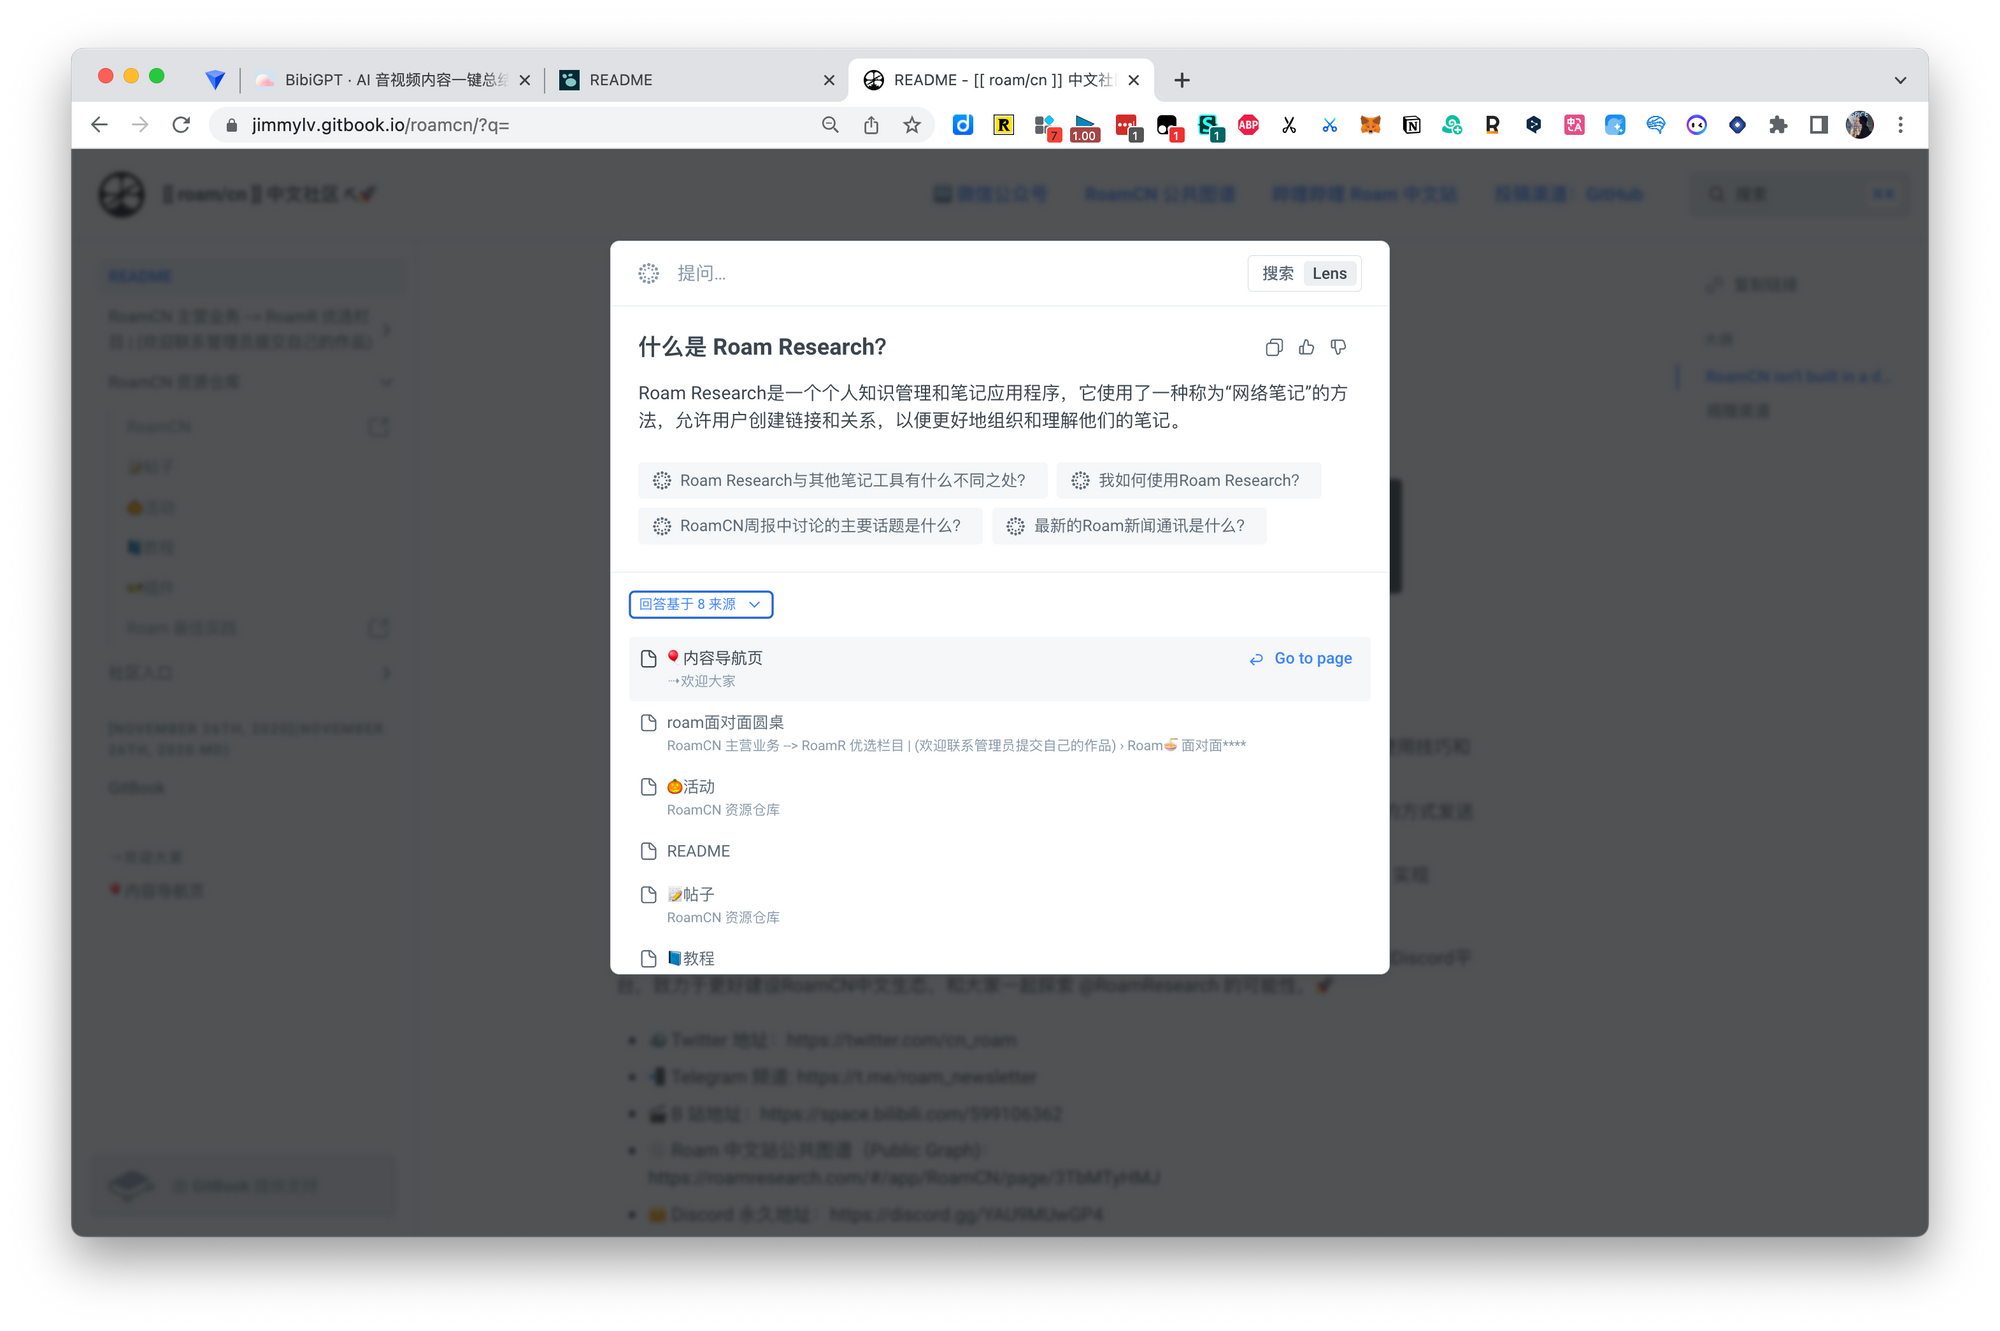Open the Chrome three-dot menu
2000x1331 pixels.
point(1900,125)
